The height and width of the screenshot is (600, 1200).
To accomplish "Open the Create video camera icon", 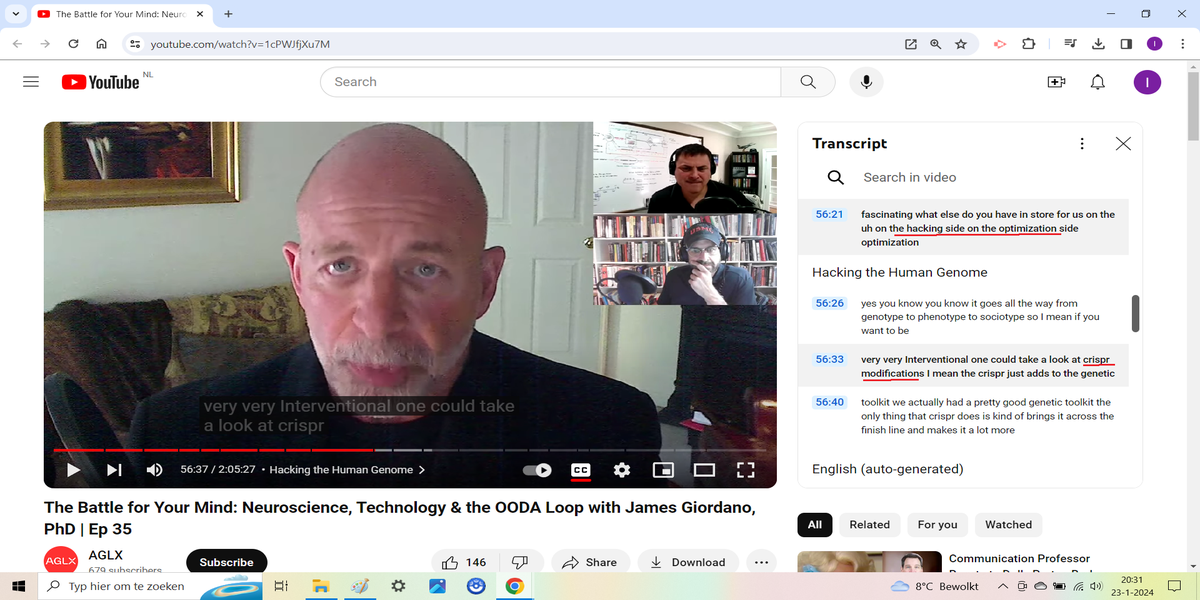I will pyautogui.click(x=1056, y=82).
